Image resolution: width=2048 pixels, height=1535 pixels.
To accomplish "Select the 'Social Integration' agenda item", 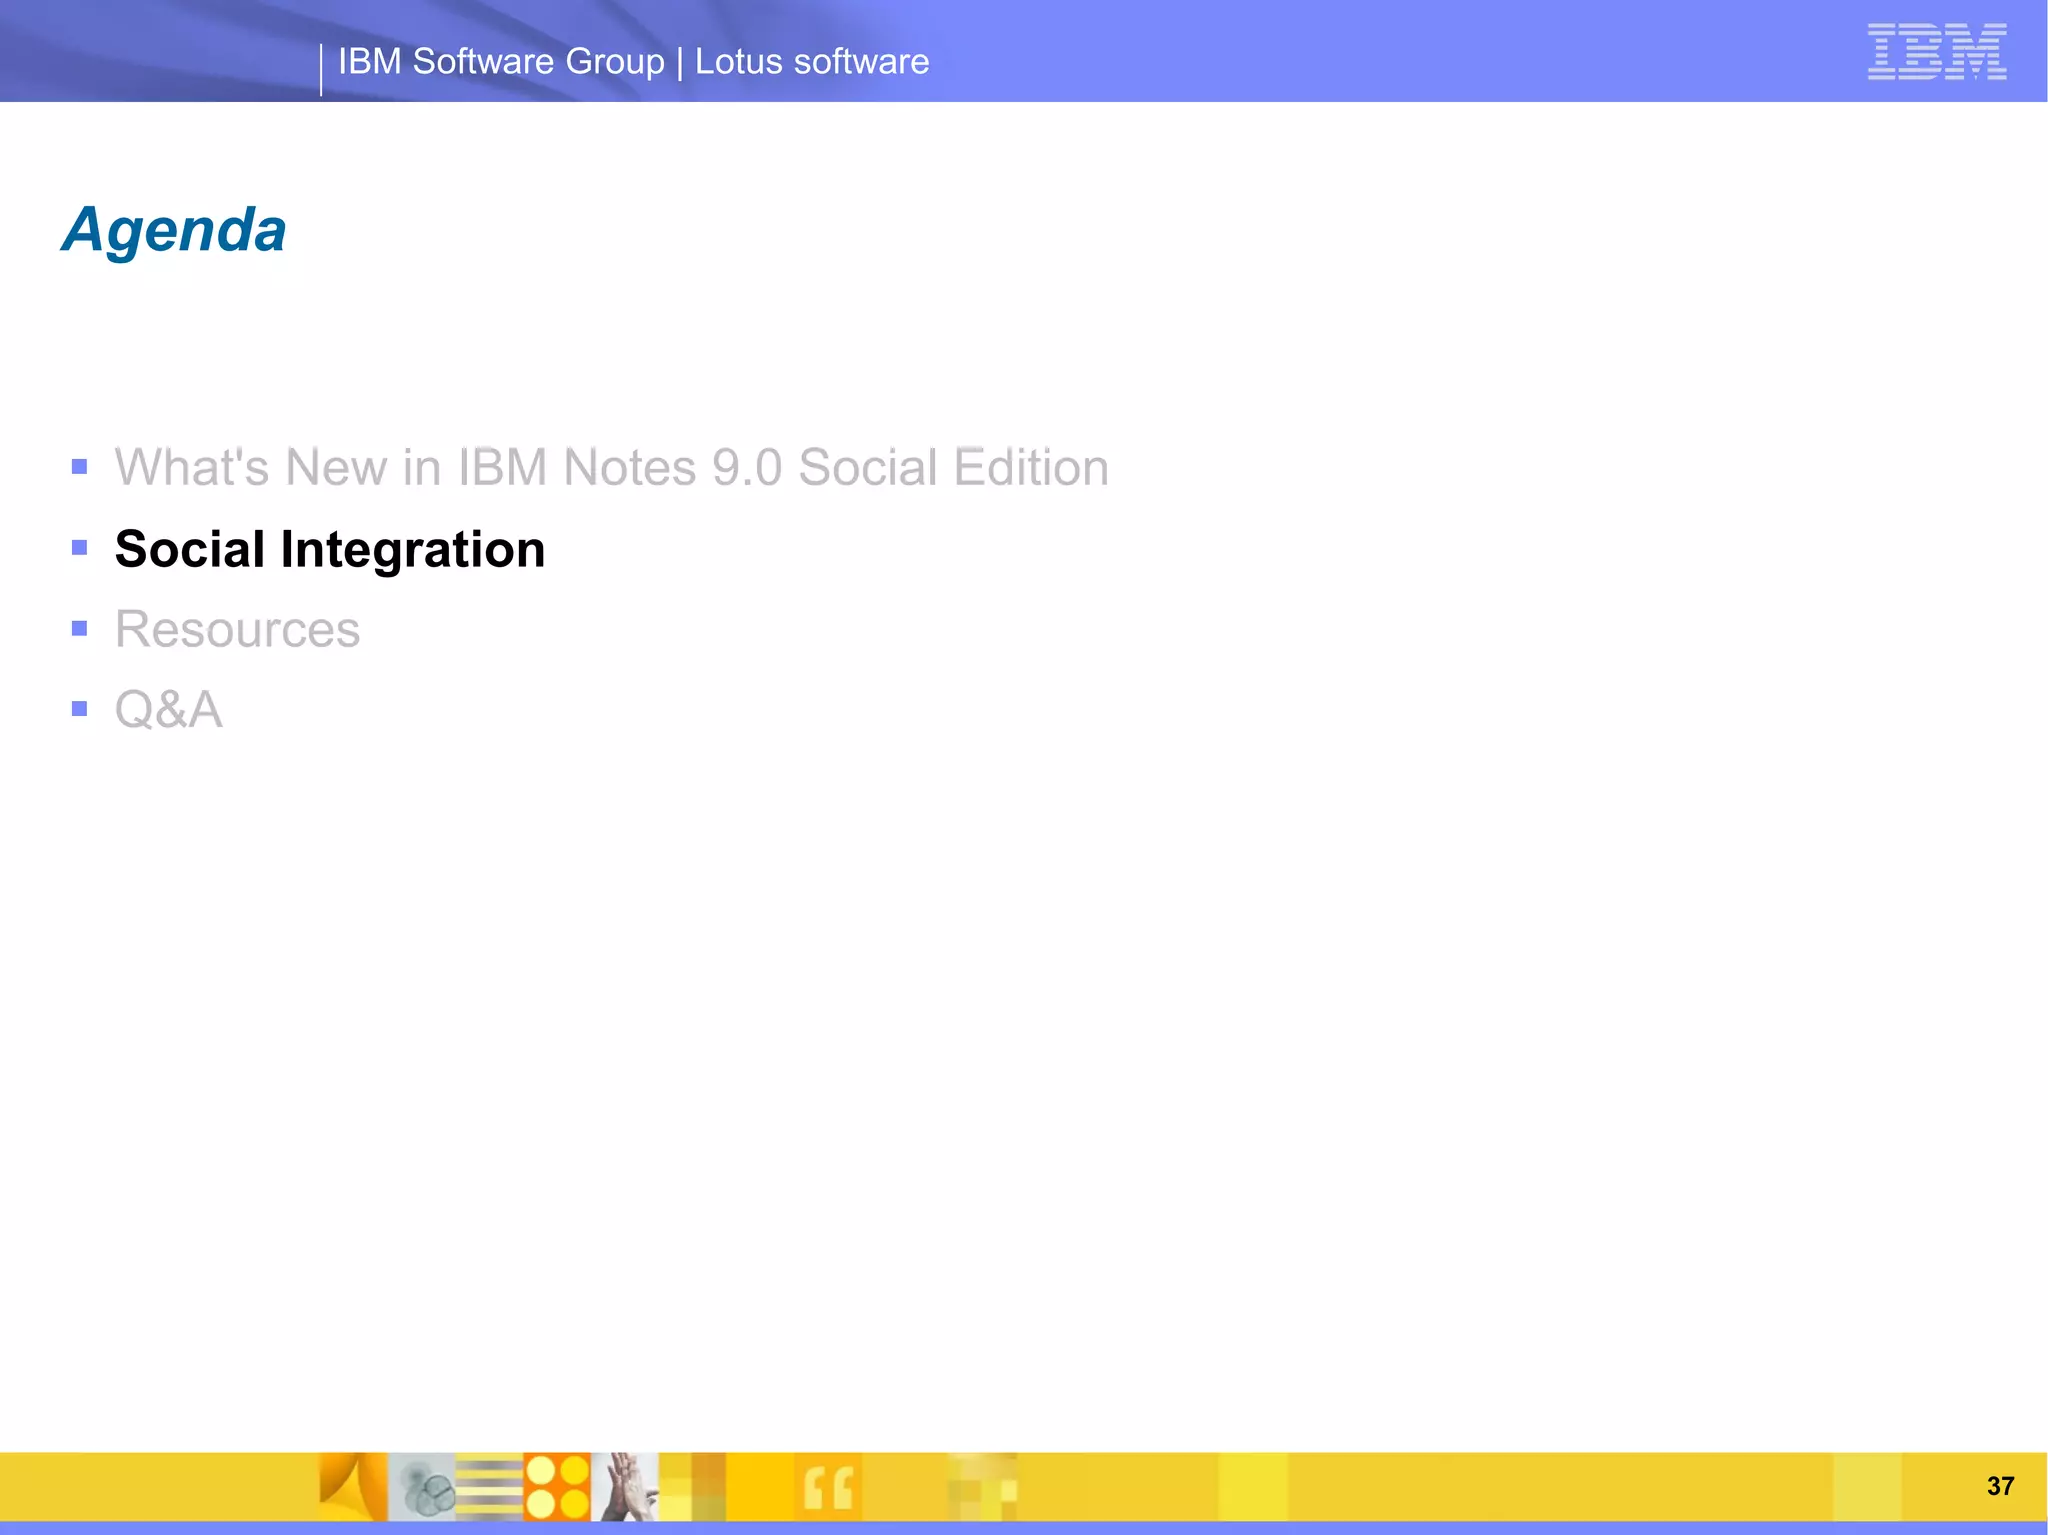I will (330, 549).
